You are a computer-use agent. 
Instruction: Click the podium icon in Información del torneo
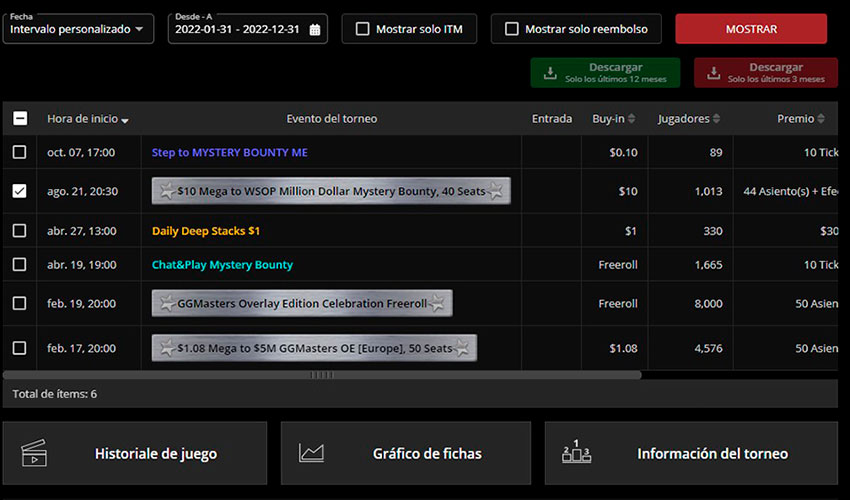click(x=576, y=451)
